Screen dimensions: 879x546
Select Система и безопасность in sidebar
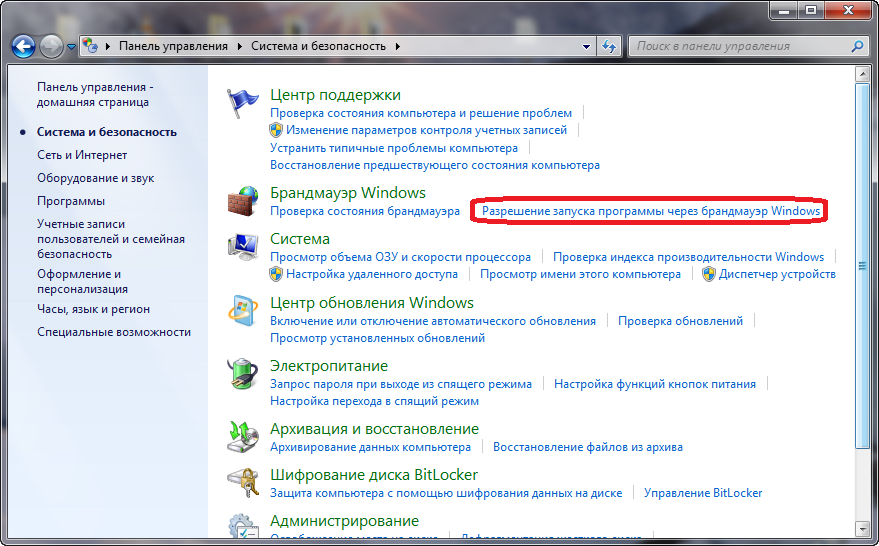[x=107, y=132]
